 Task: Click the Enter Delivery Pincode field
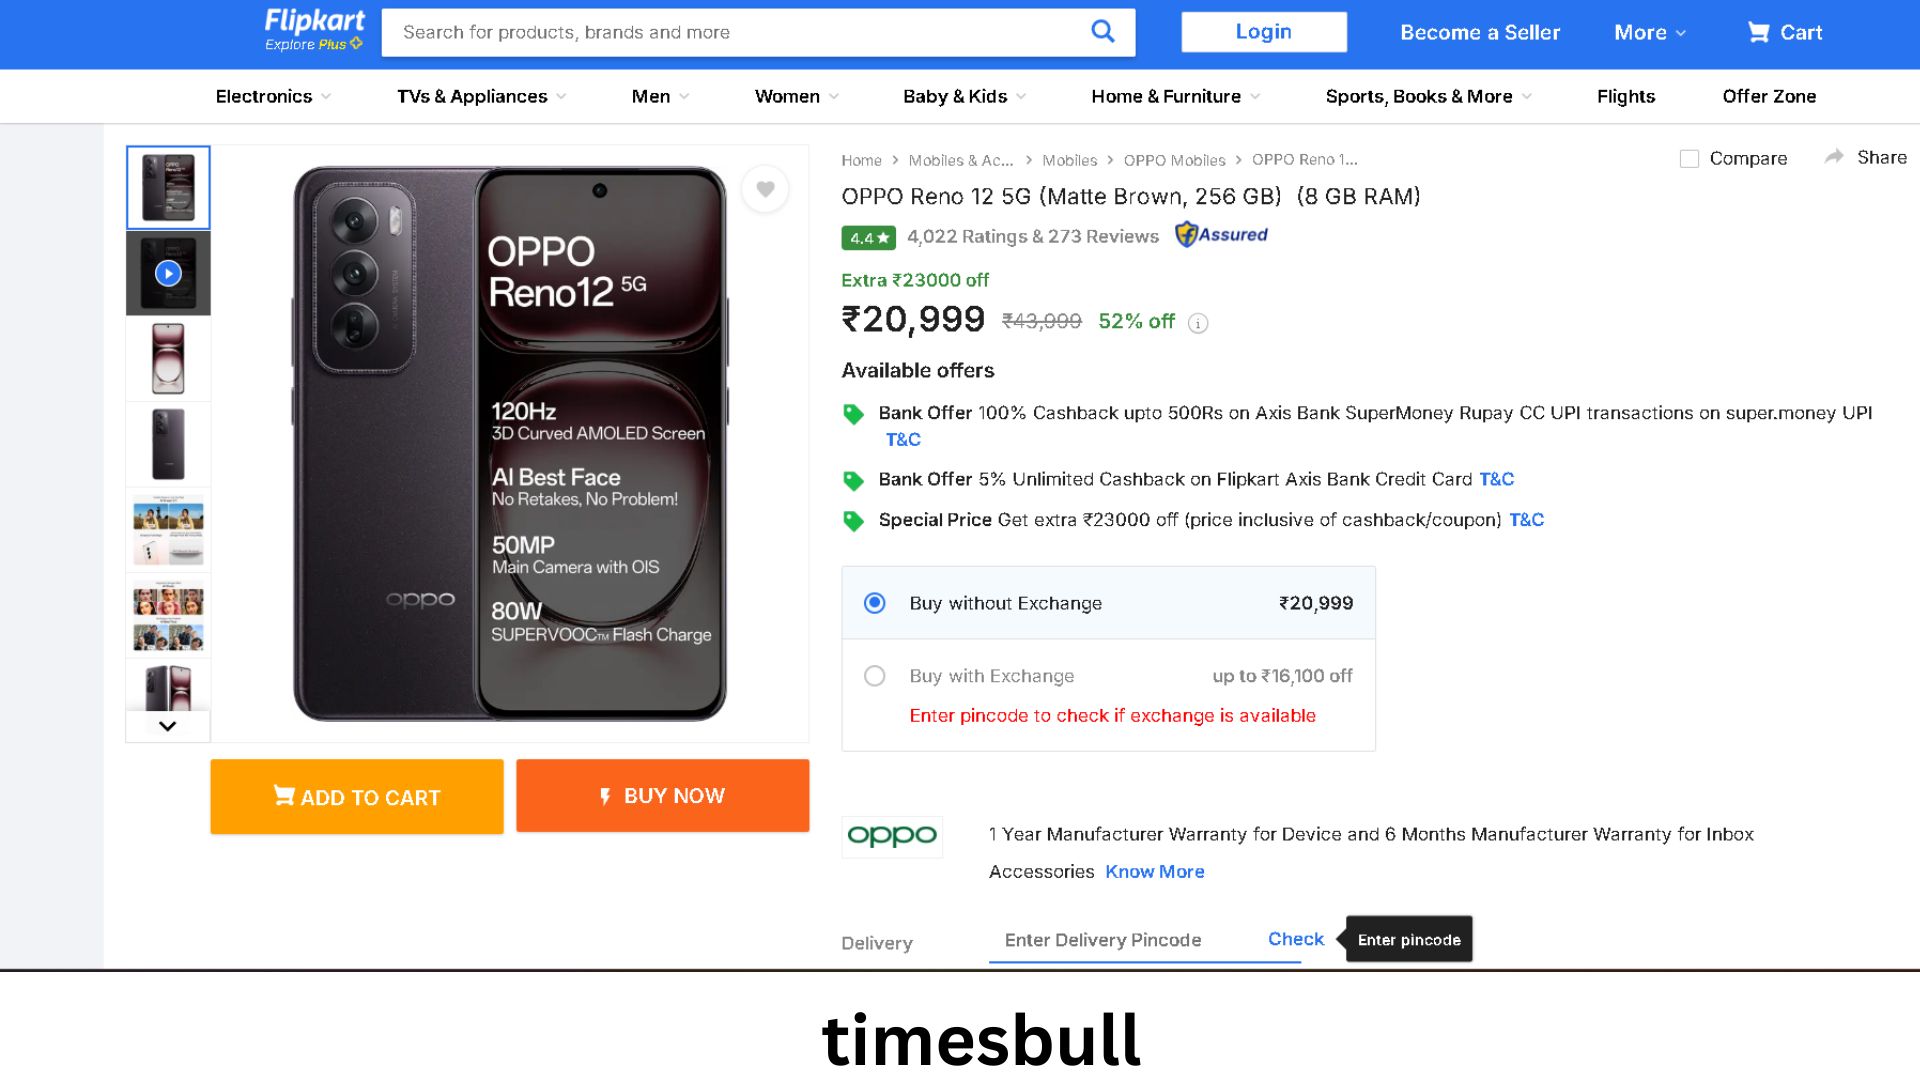[x=1120, y=940]
